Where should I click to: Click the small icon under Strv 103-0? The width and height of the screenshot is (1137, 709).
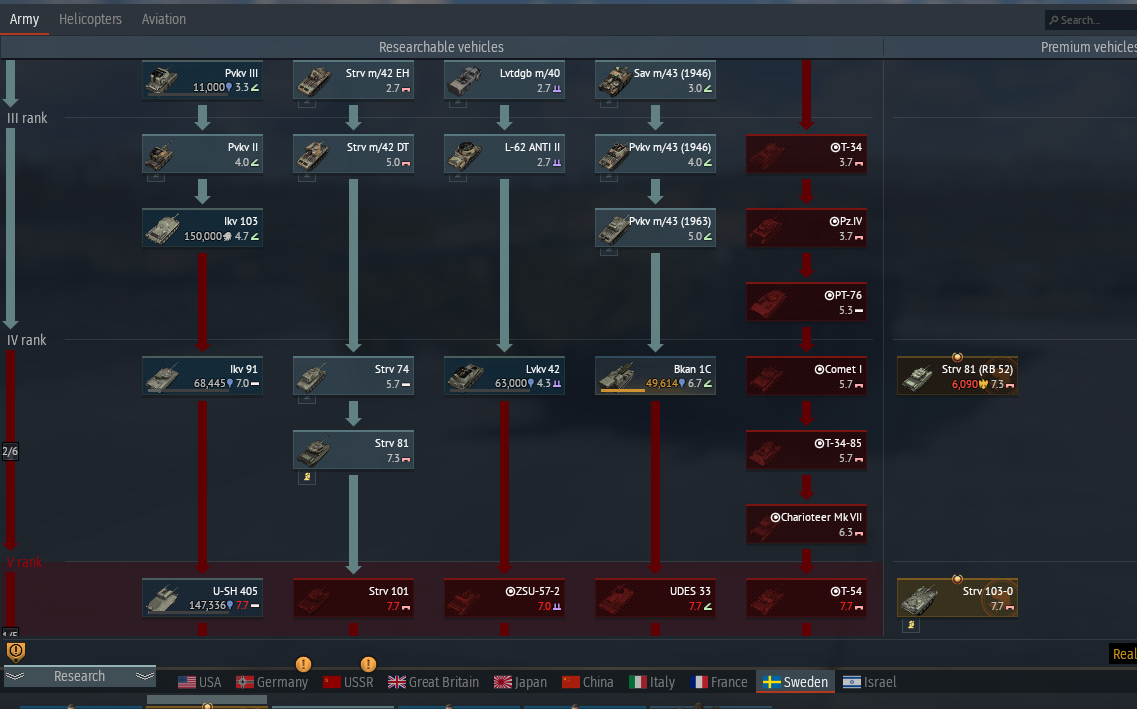point(911,625)
